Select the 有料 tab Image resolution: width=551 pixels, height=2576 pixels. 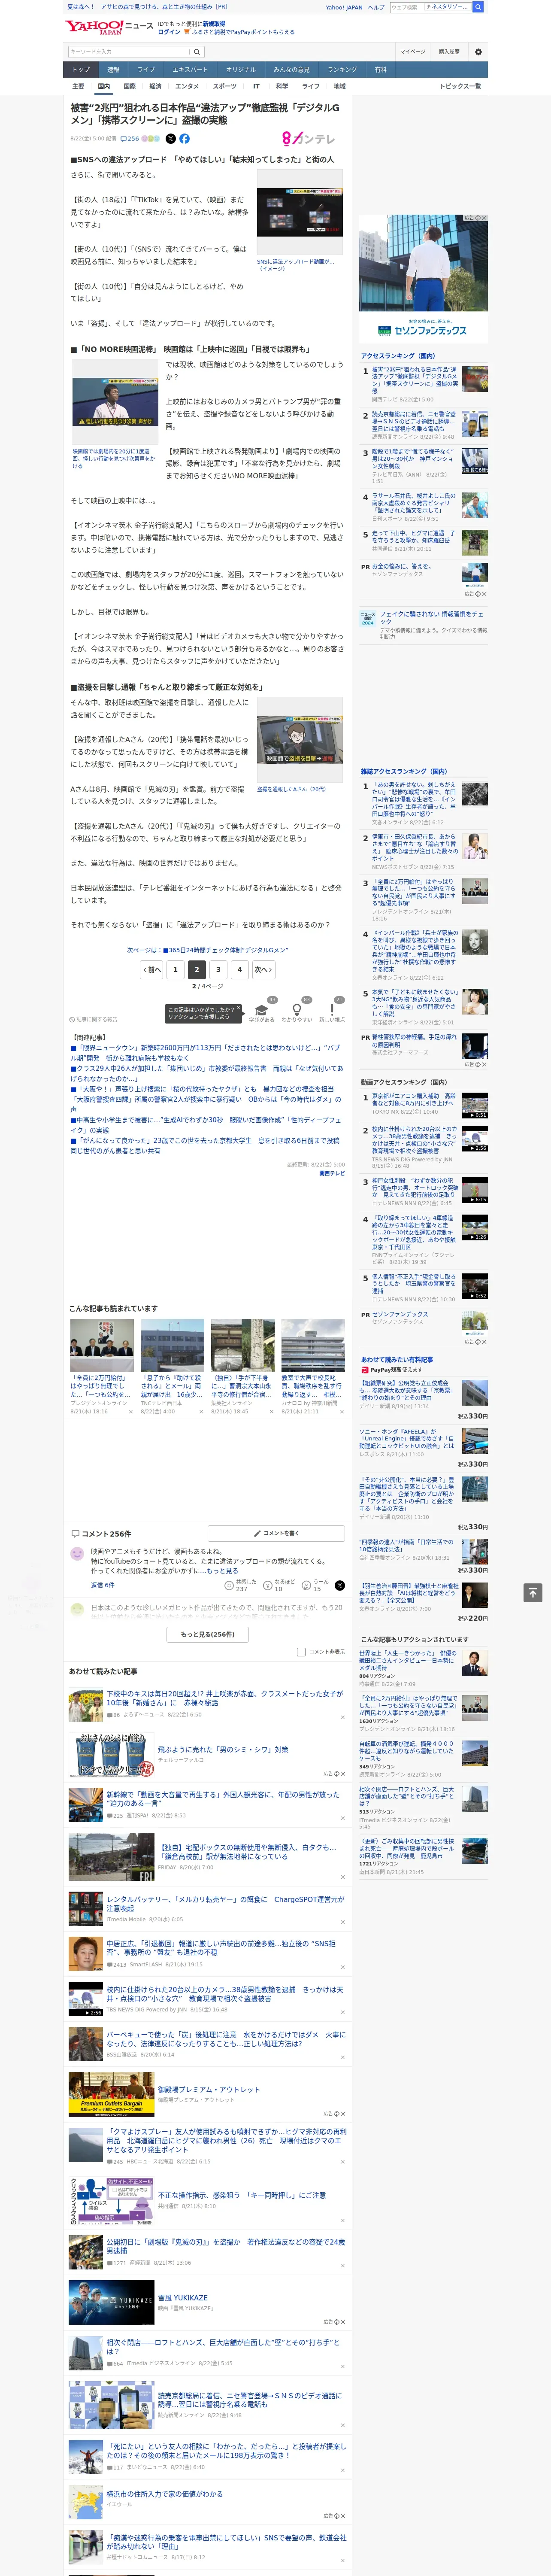click(380, 70)
